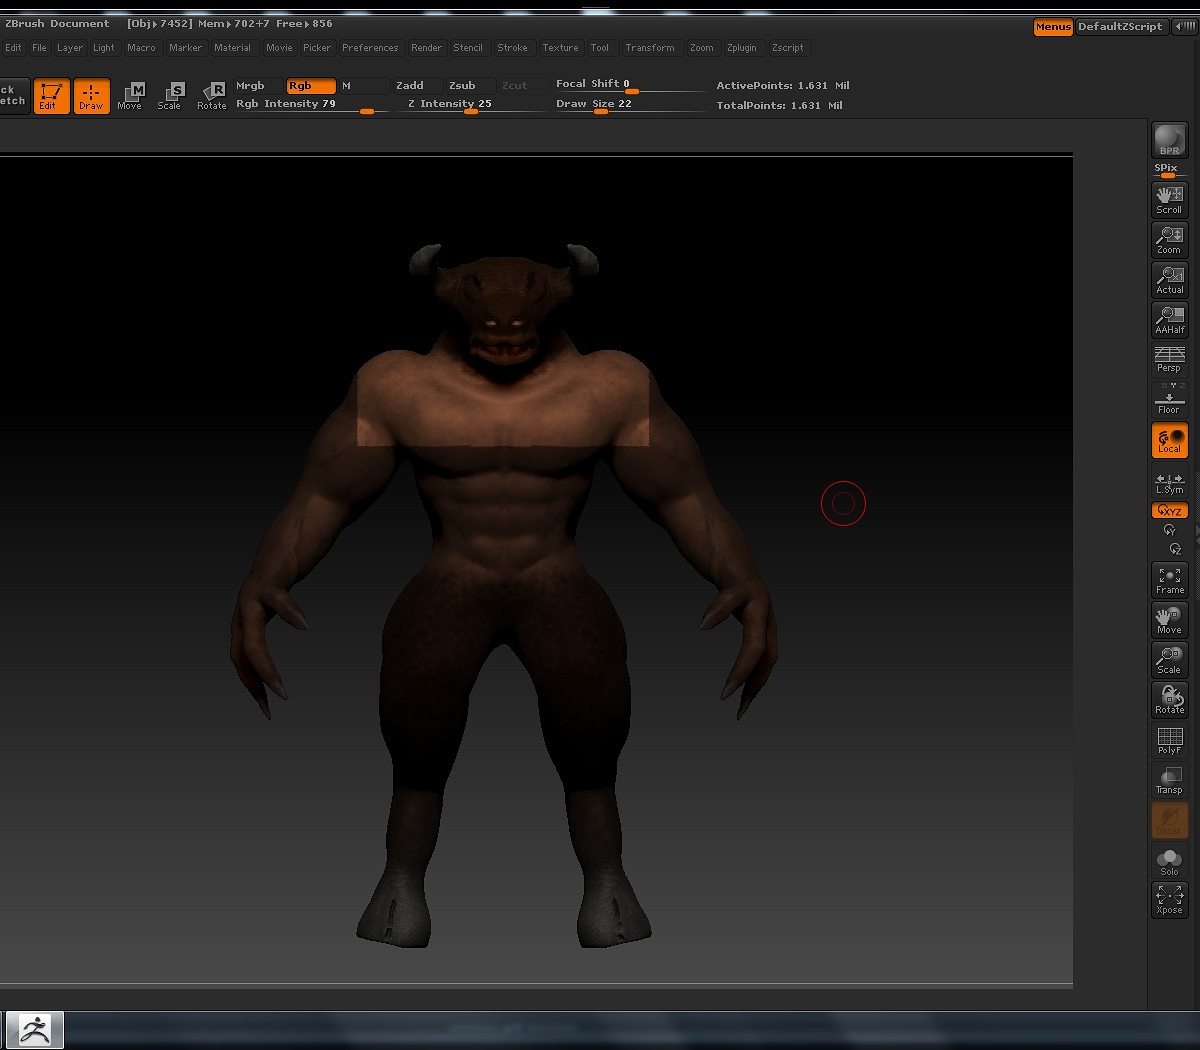Toggle Transp transparency mode

(1169, 780)
